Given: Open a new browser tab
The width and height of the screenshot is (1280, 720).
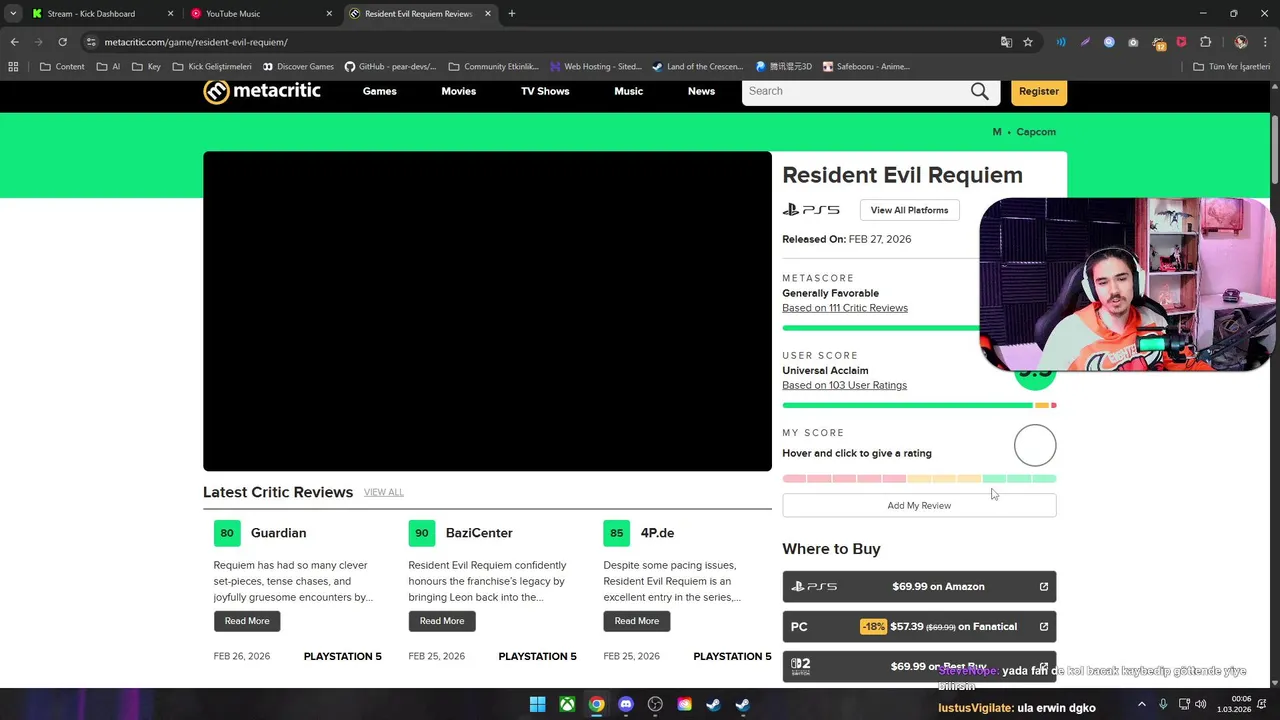Looking at the screenshot, I should (512, 14).
